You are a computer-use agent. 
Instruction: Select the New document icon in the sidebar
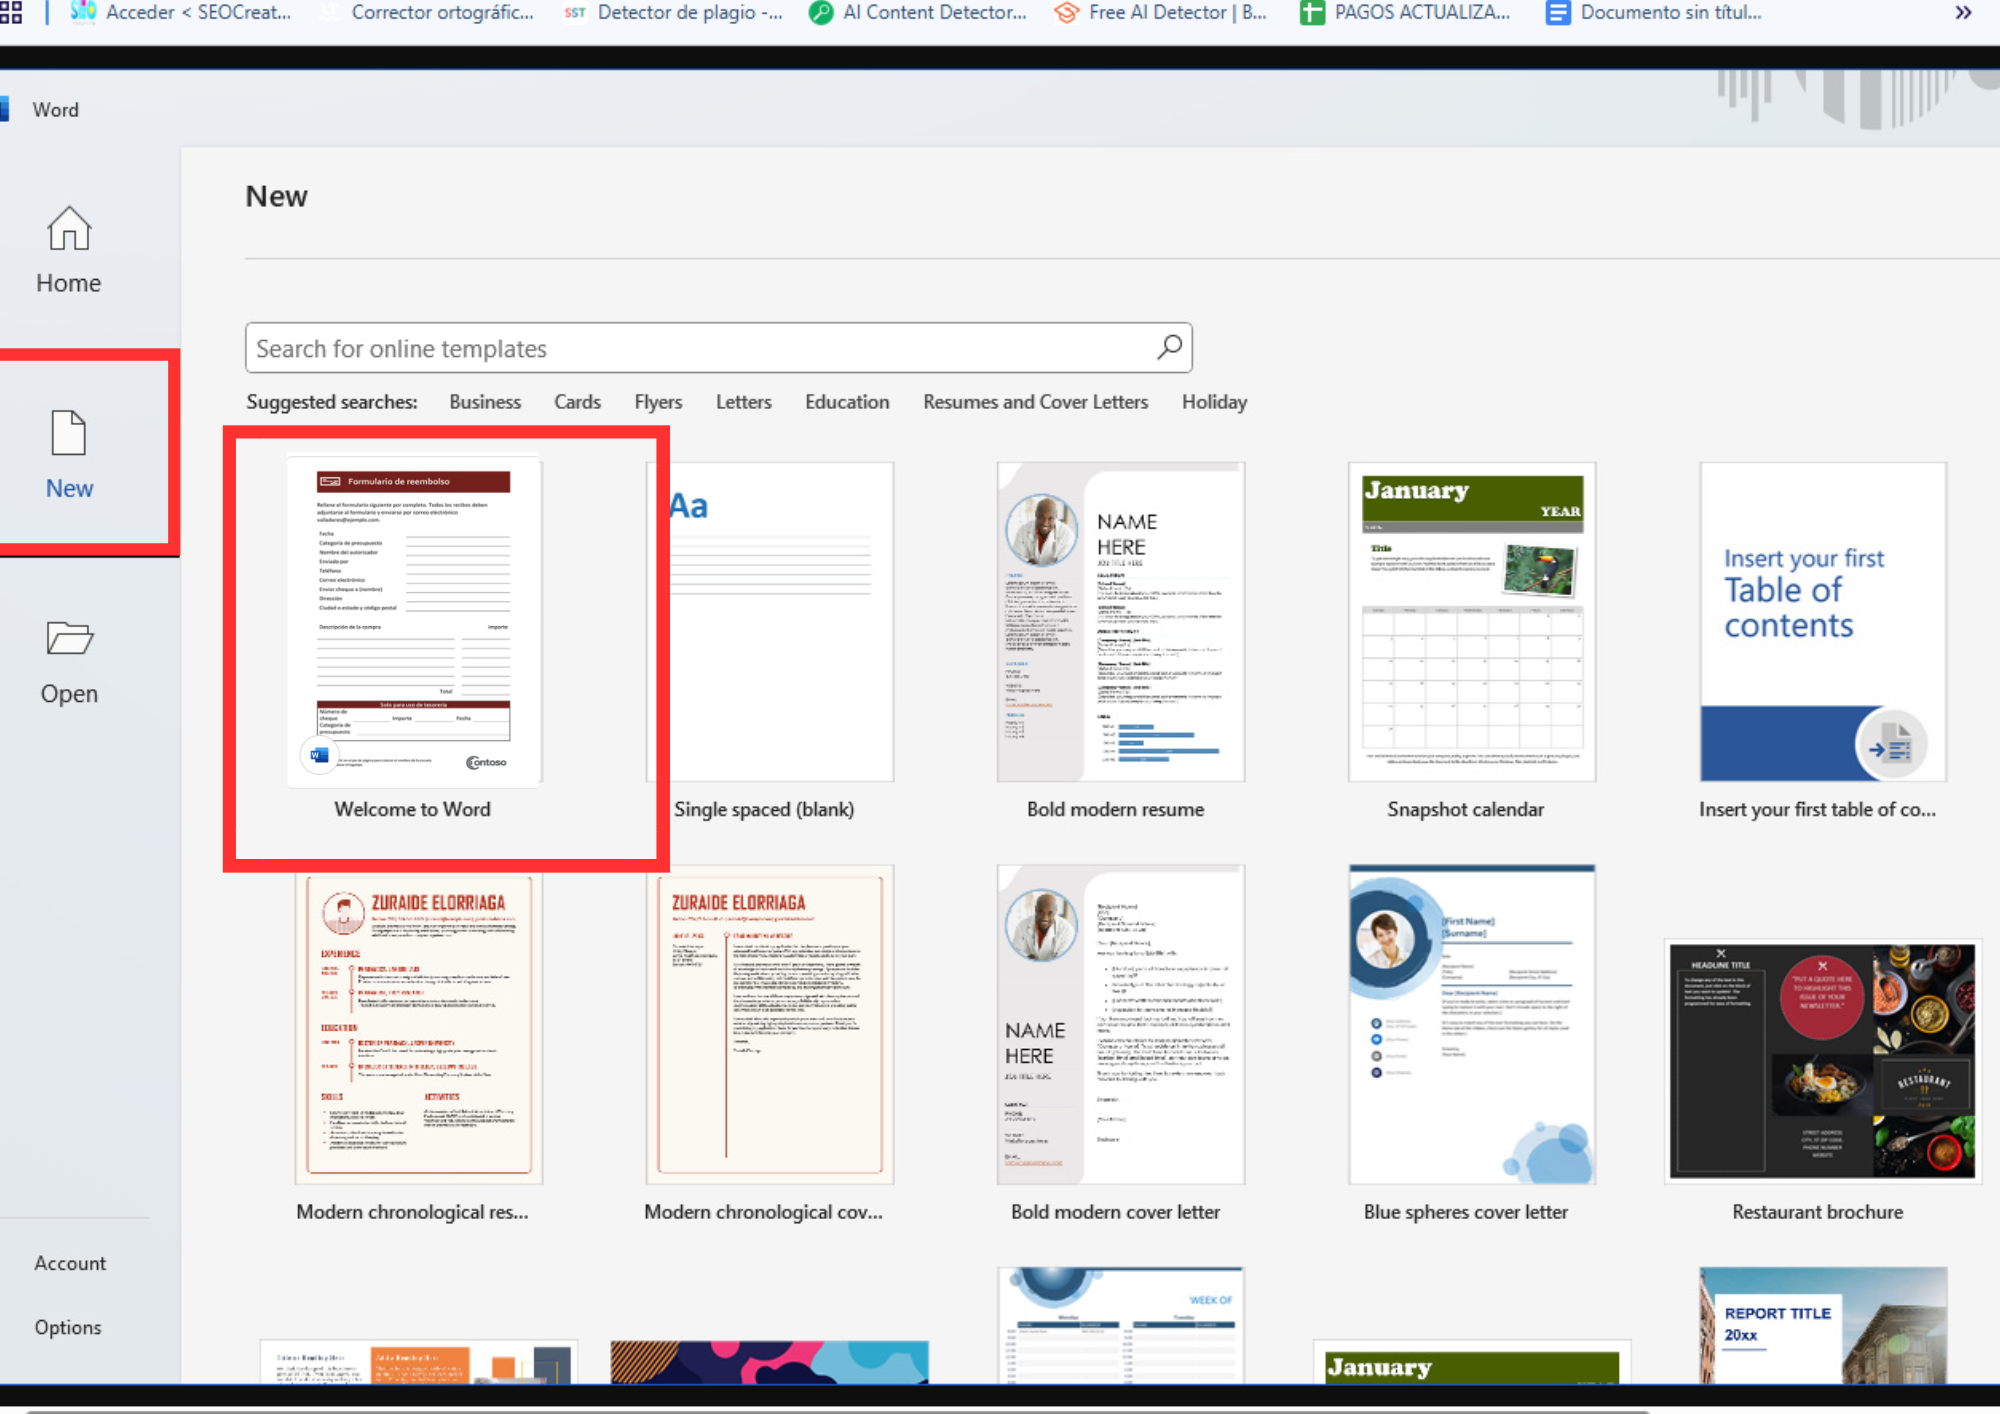(x=69, y=433)
